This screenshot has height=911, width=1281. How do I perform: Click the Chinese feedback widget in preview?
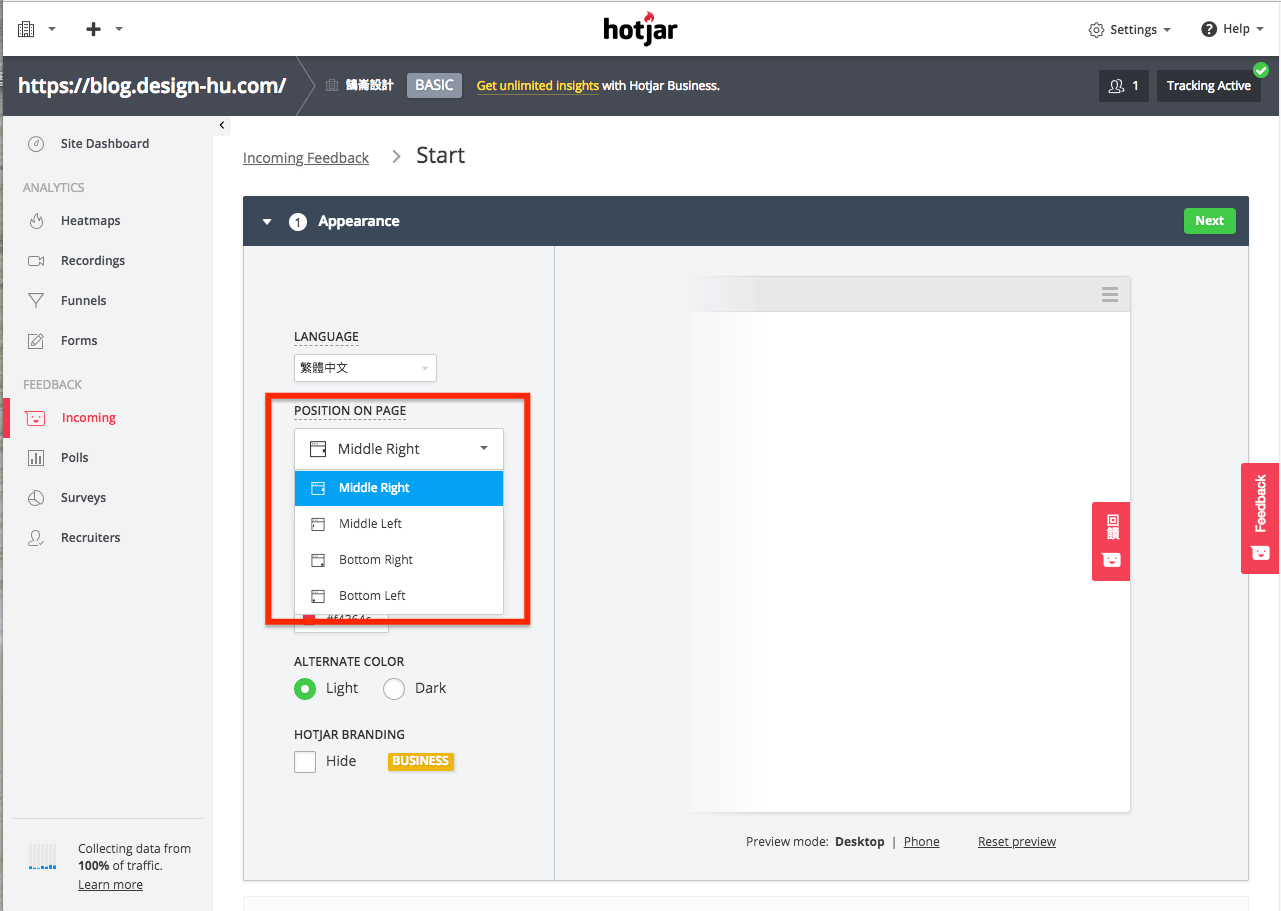pos(1111,541)
